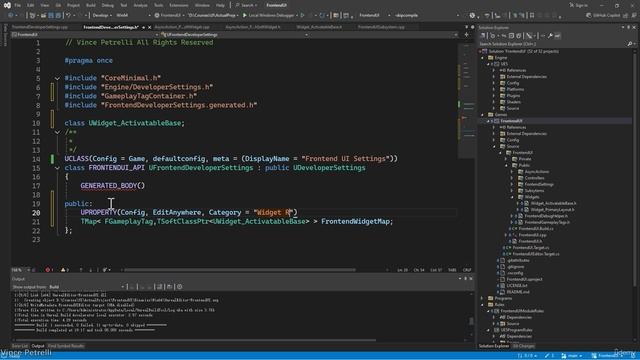The height and width of the screenshot is (360, 640).
Task: Open Show output from Build dropdown
Action: 87,287
